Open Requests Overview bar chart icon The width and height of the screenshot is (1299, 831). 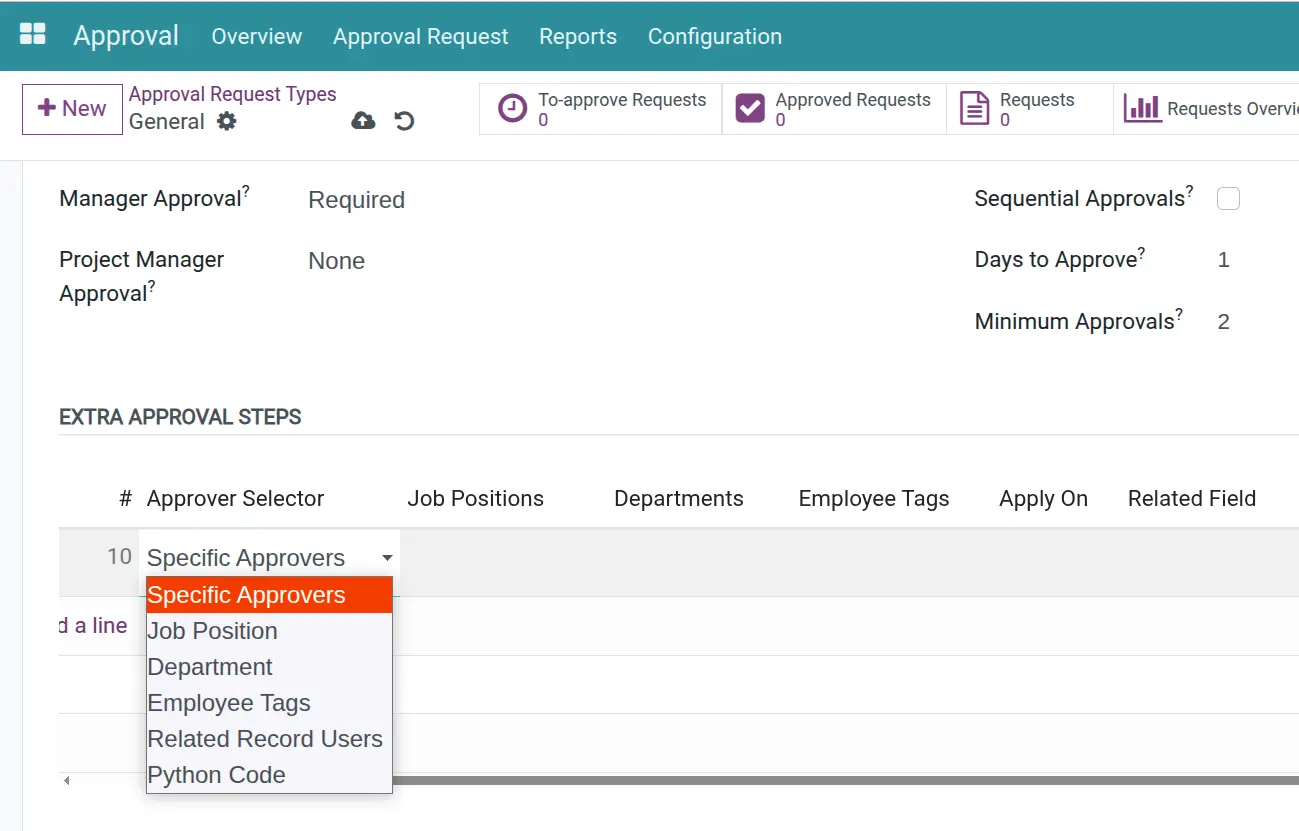1142,109
